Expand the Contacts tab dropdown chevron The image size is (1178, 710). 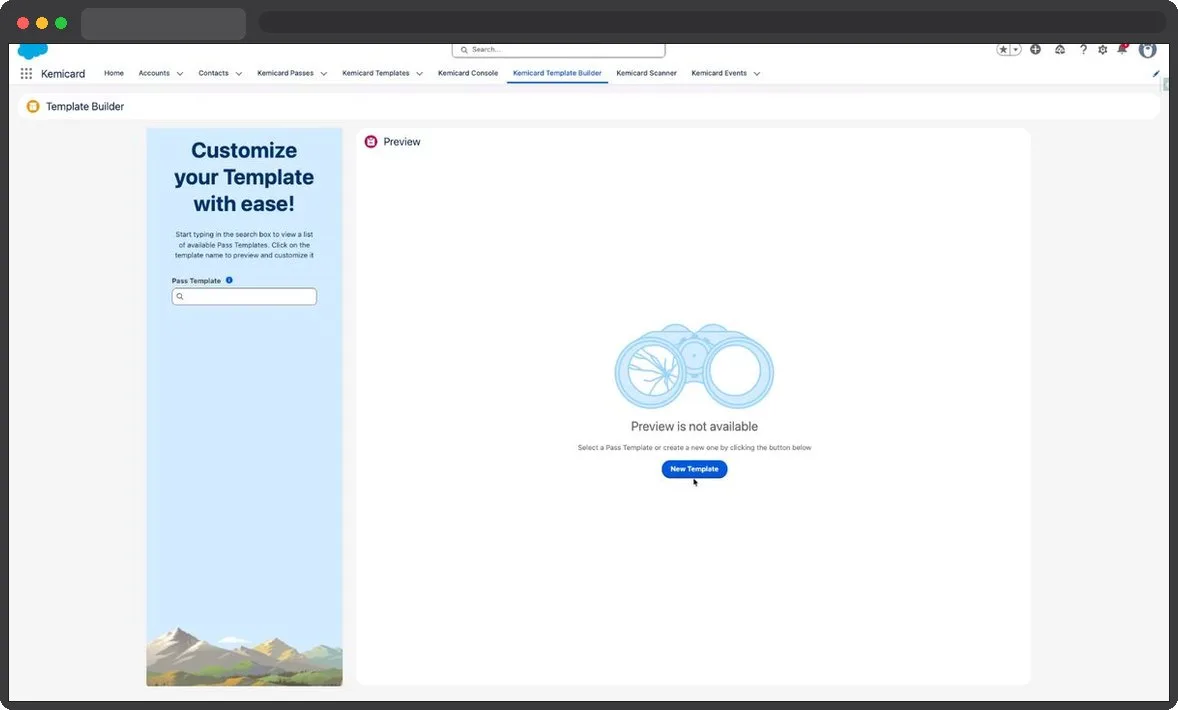click(x=239, y=74)
